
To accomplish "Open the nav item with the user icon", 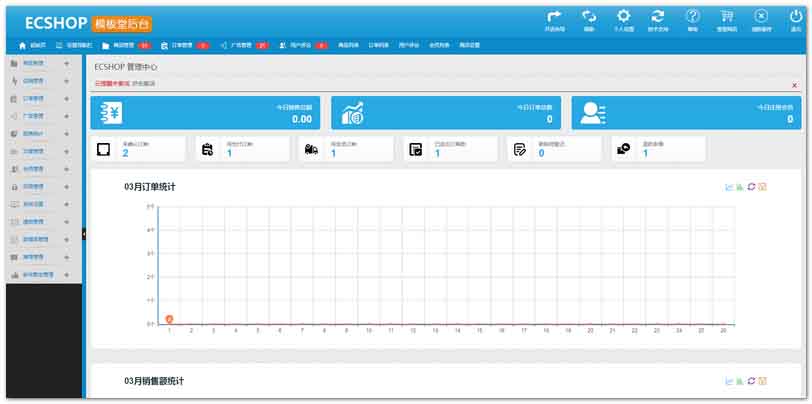I will (303, 46).
